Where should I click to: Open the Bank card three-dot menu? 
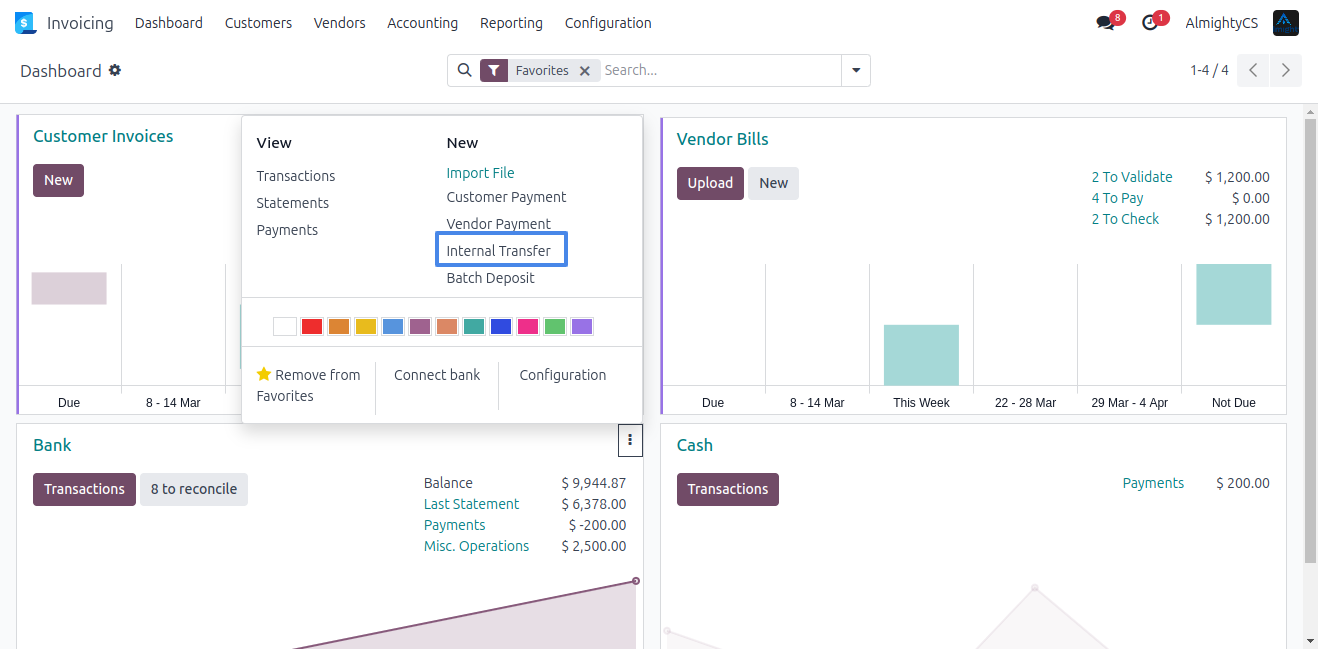click(x=630, y=440)
